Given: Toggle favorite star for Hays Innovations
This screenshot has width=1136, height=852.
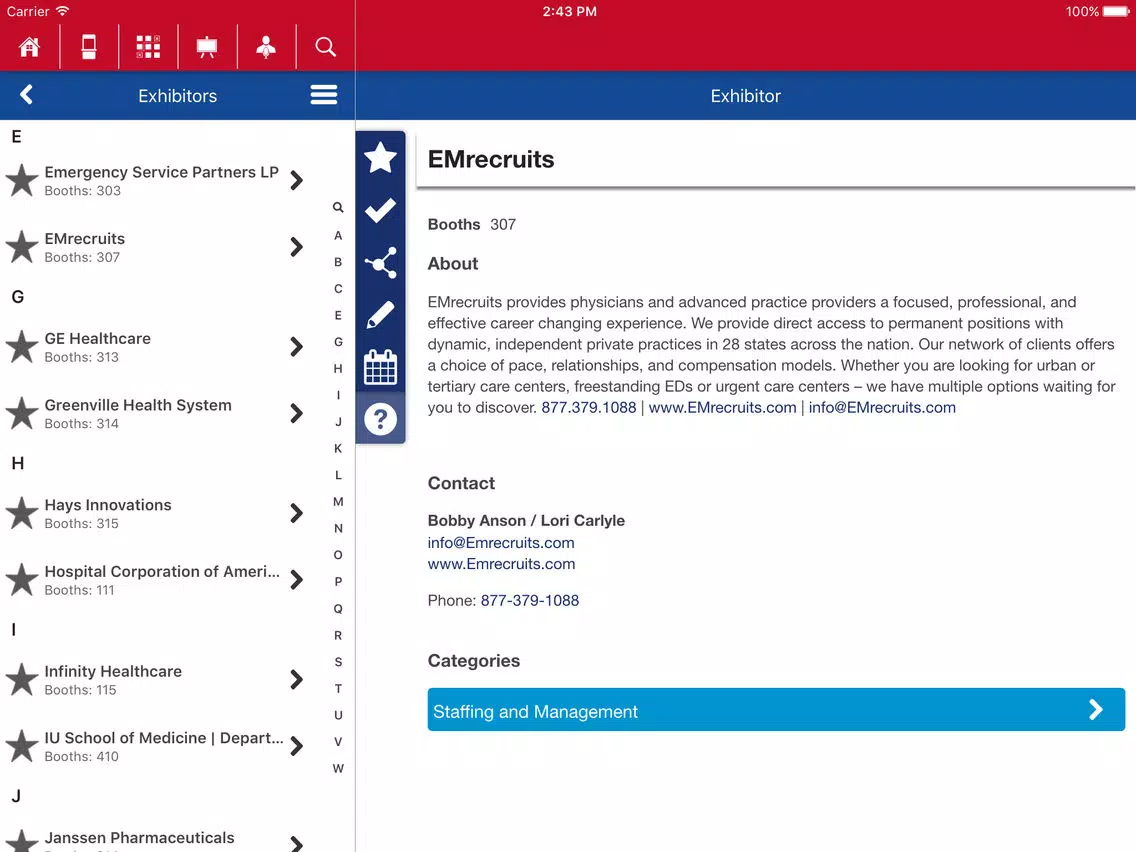Looking at the screenshot, I should pos(22,514).
